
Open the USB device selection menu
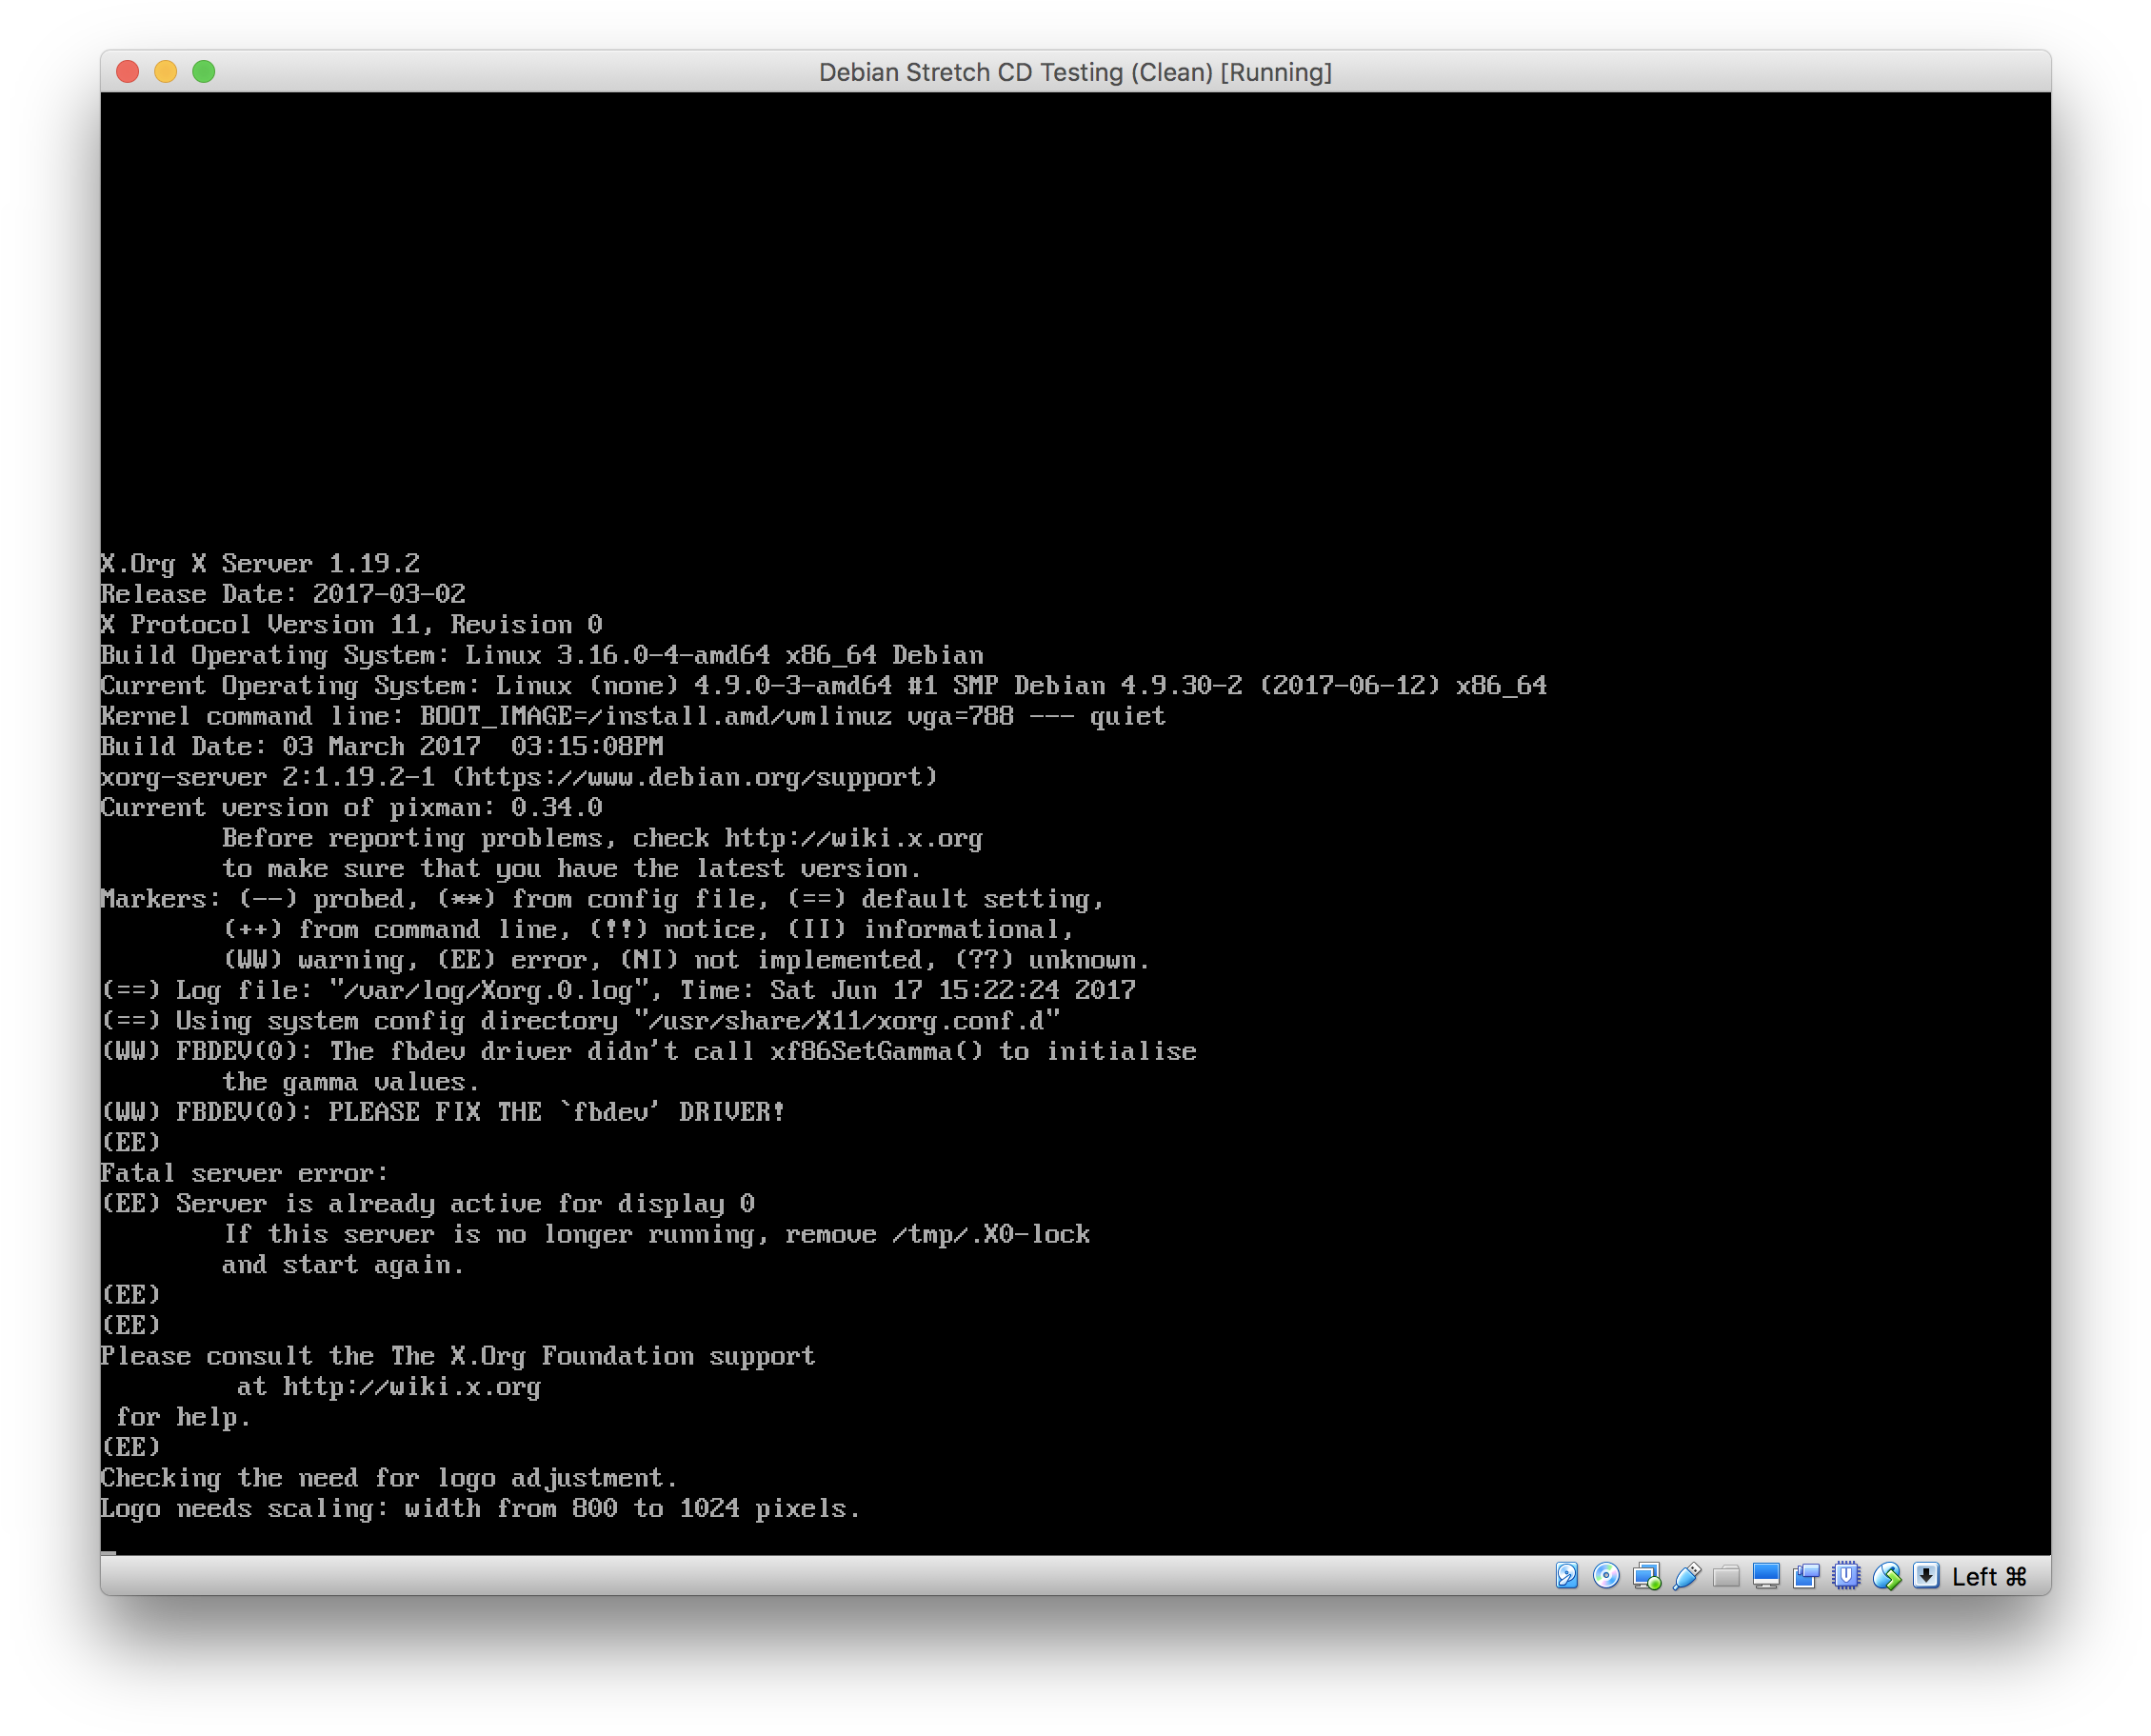coord(1687,1576)
